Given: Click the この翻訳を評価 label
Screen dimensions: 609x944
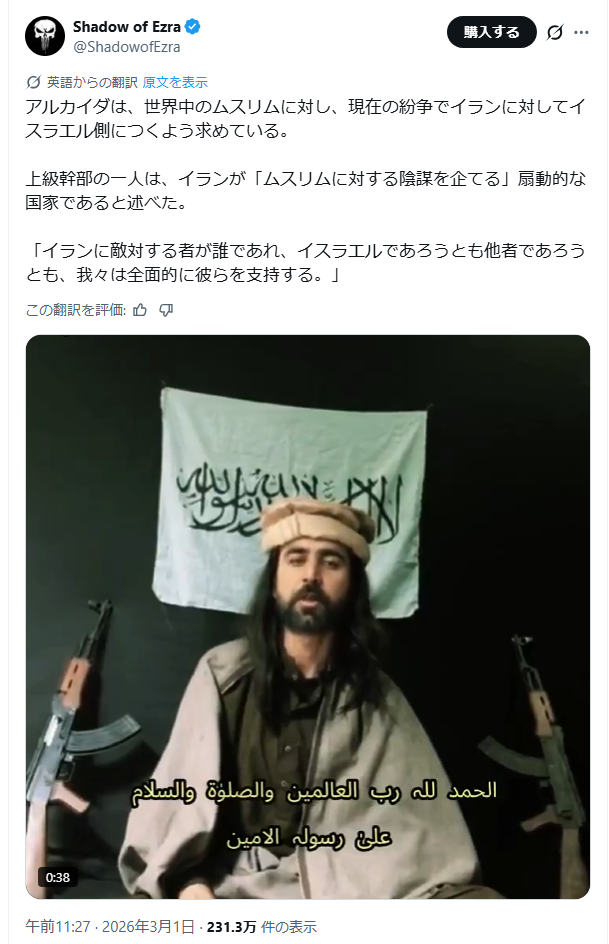Looking at the screenshot, I should coord(76,310).
